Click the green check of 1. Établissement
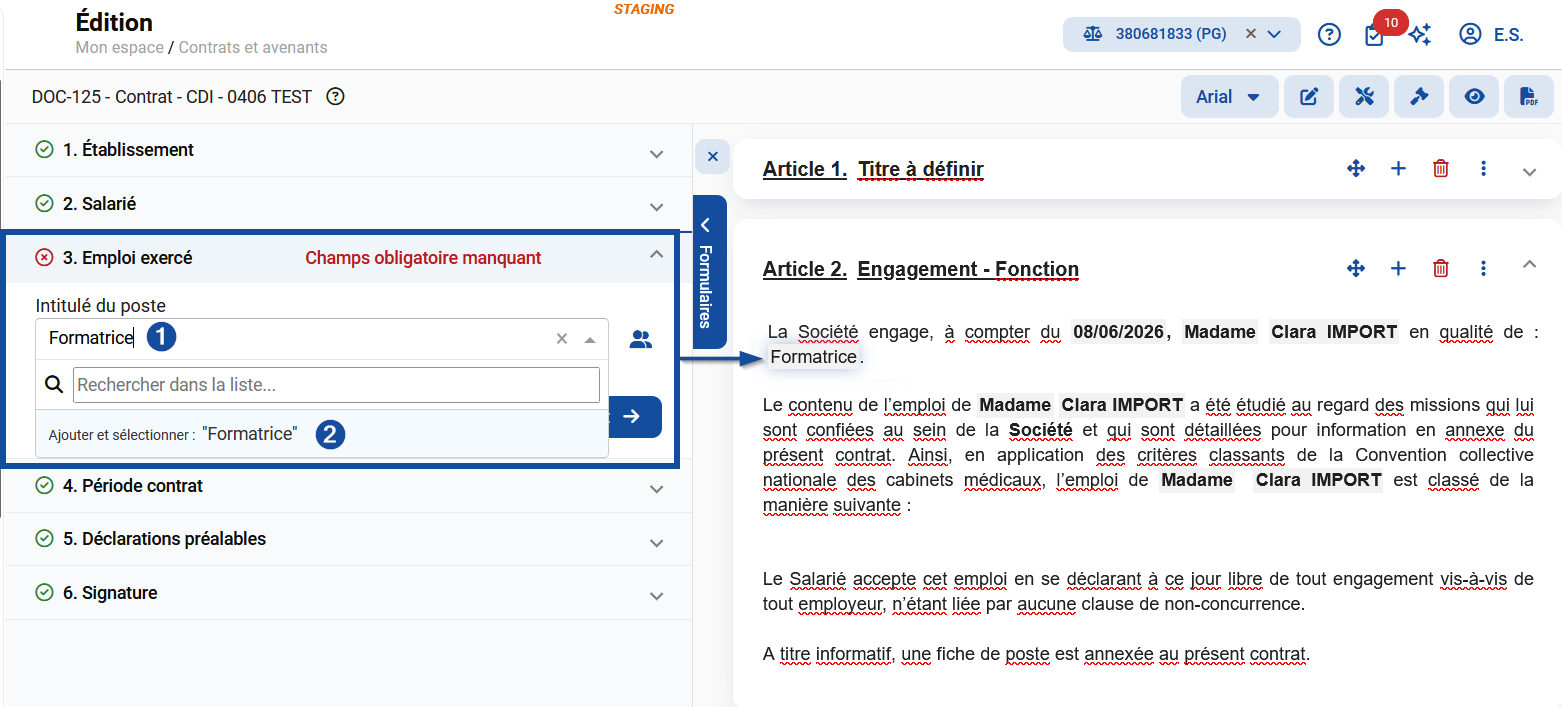The height and width of the screenshot is (707, 1562). tap(44, 150)
